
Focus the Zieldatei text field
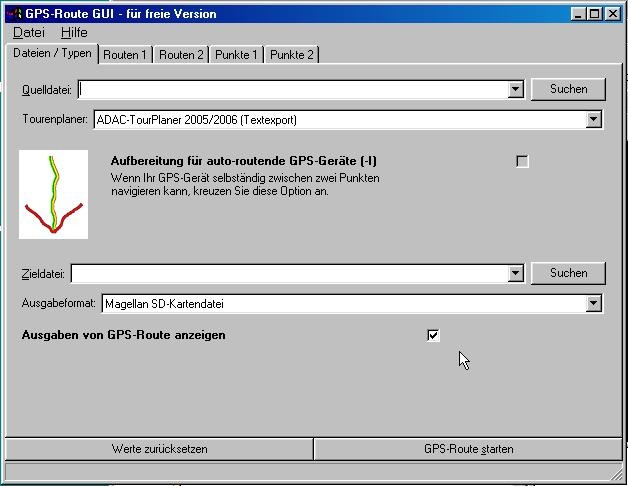(290, 274)
